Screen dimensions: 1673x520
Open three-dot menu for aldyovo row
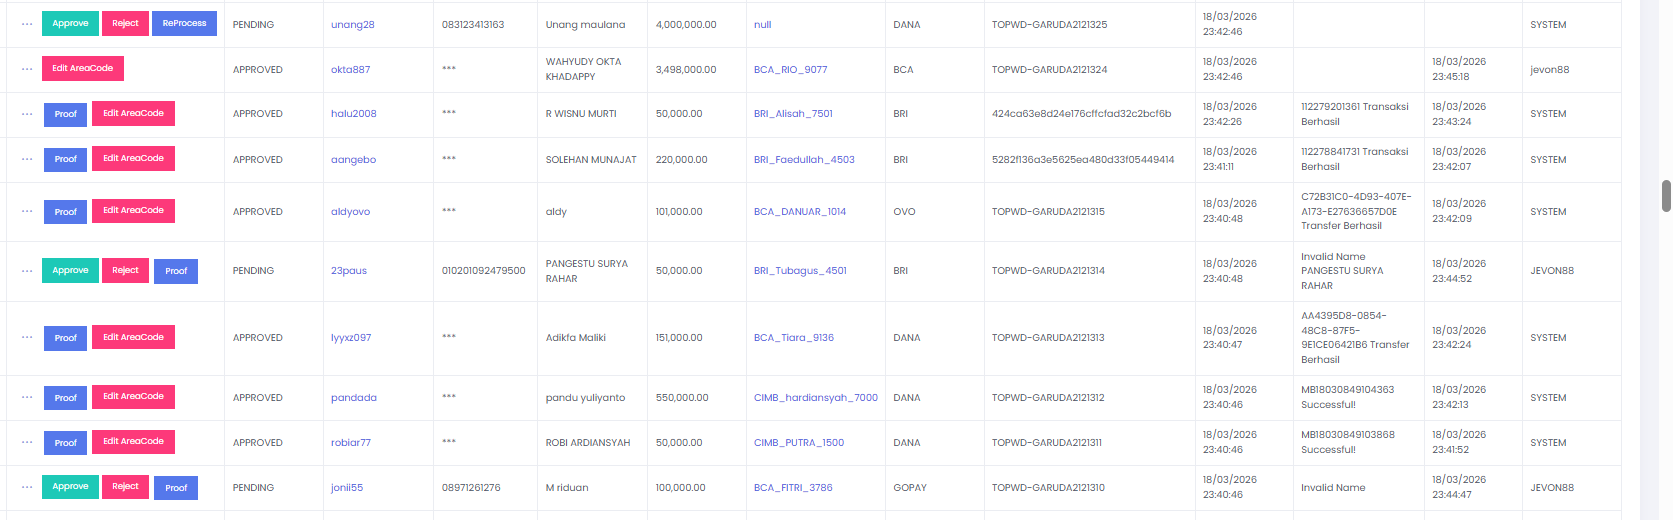click(x=27, y=211)
